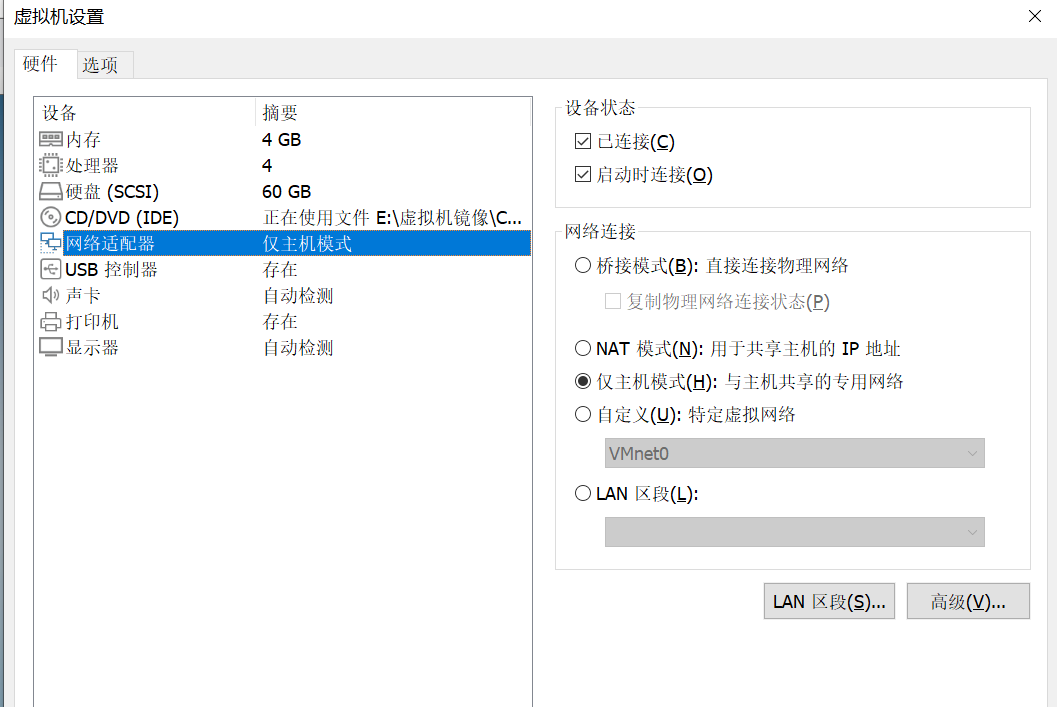Select the 内存 device row
Viewport: 1057px width, 707px height.
283,140
